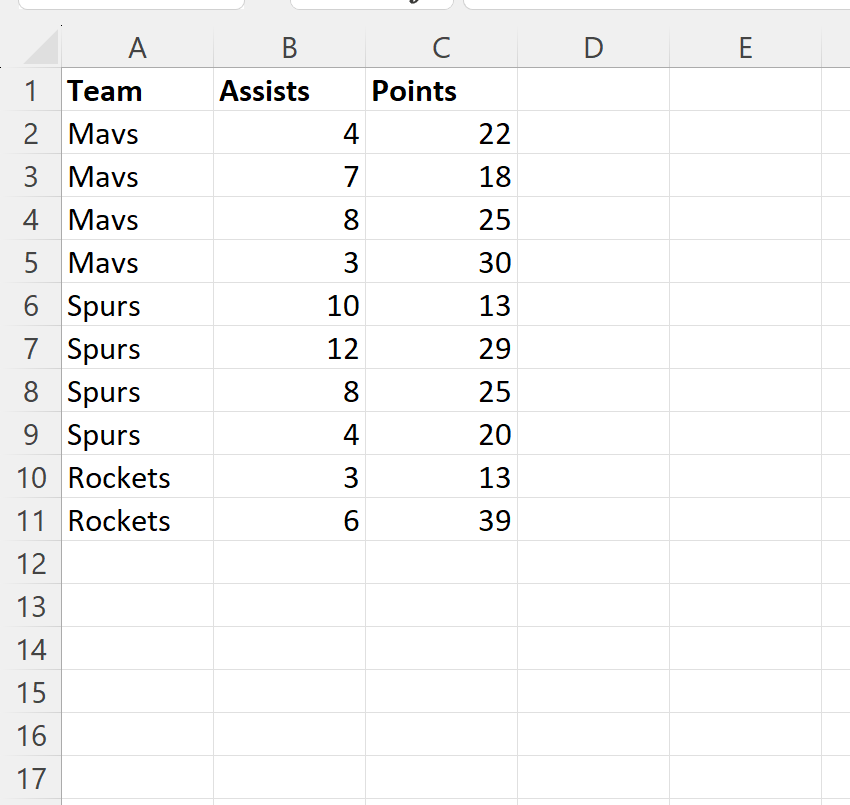Select row 17 header
The image size is (850, 805).
point(31,779)
